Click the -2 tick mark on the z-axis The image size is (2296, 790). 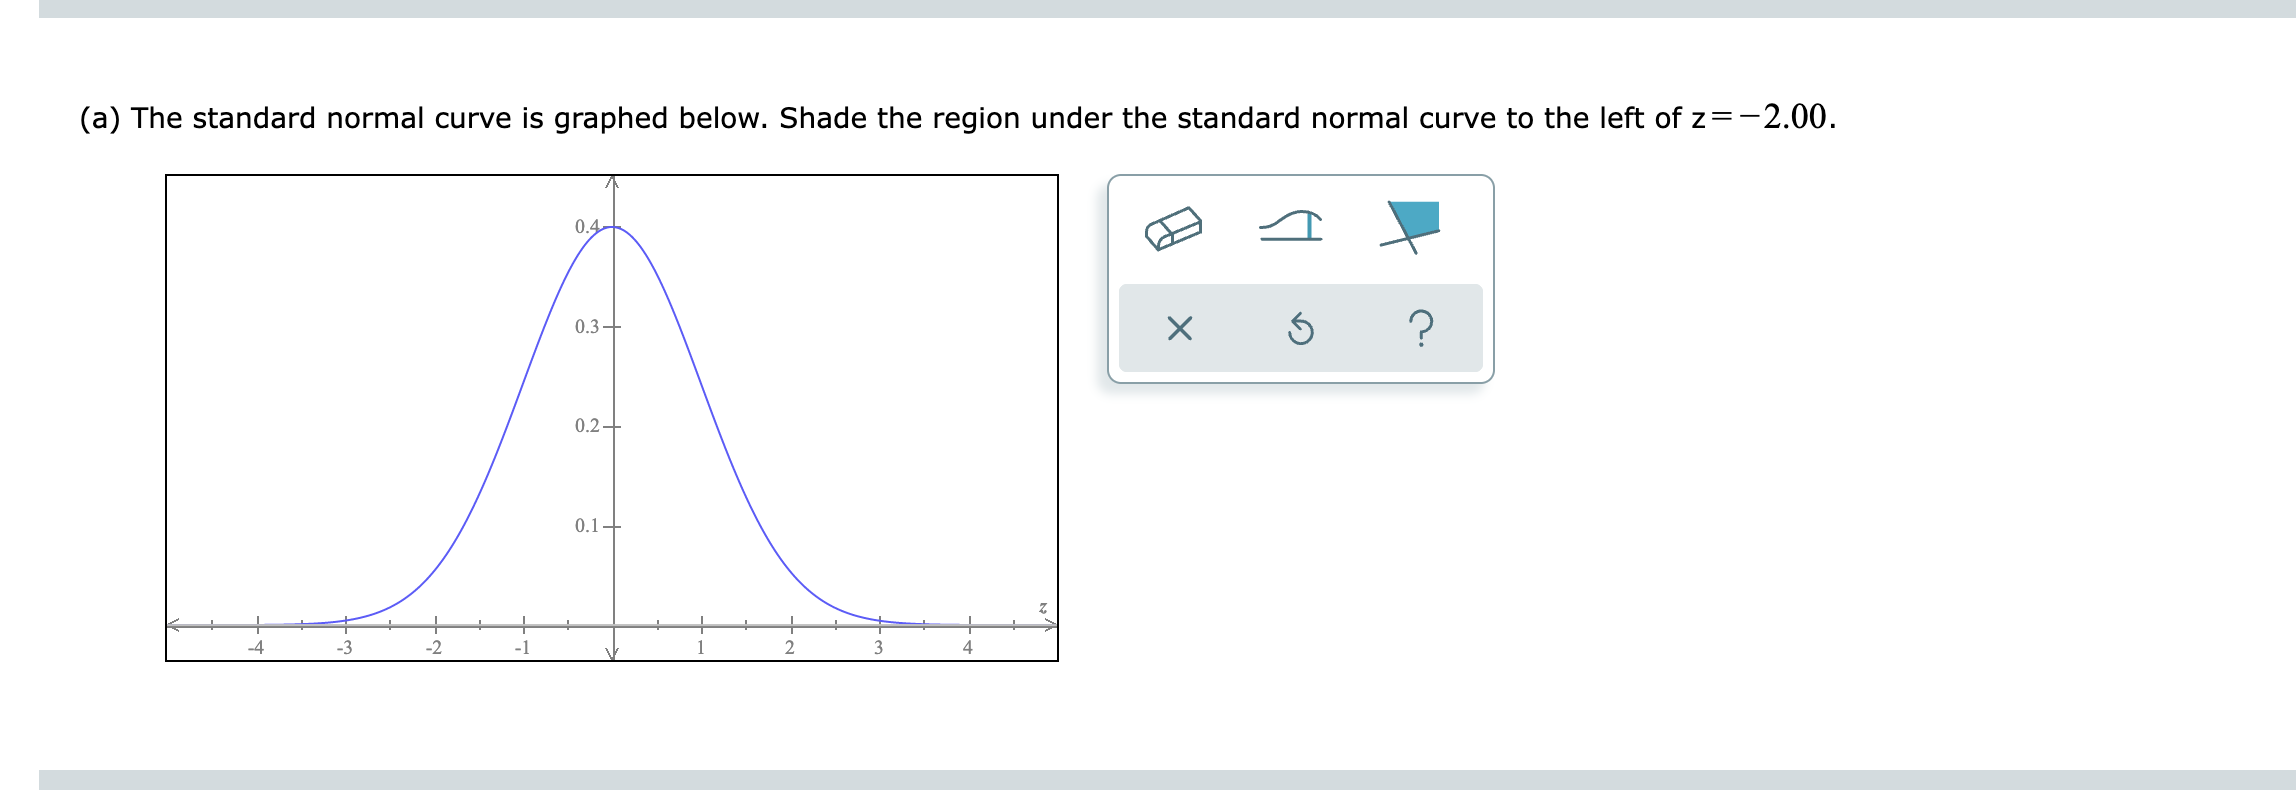coord(435,623)
